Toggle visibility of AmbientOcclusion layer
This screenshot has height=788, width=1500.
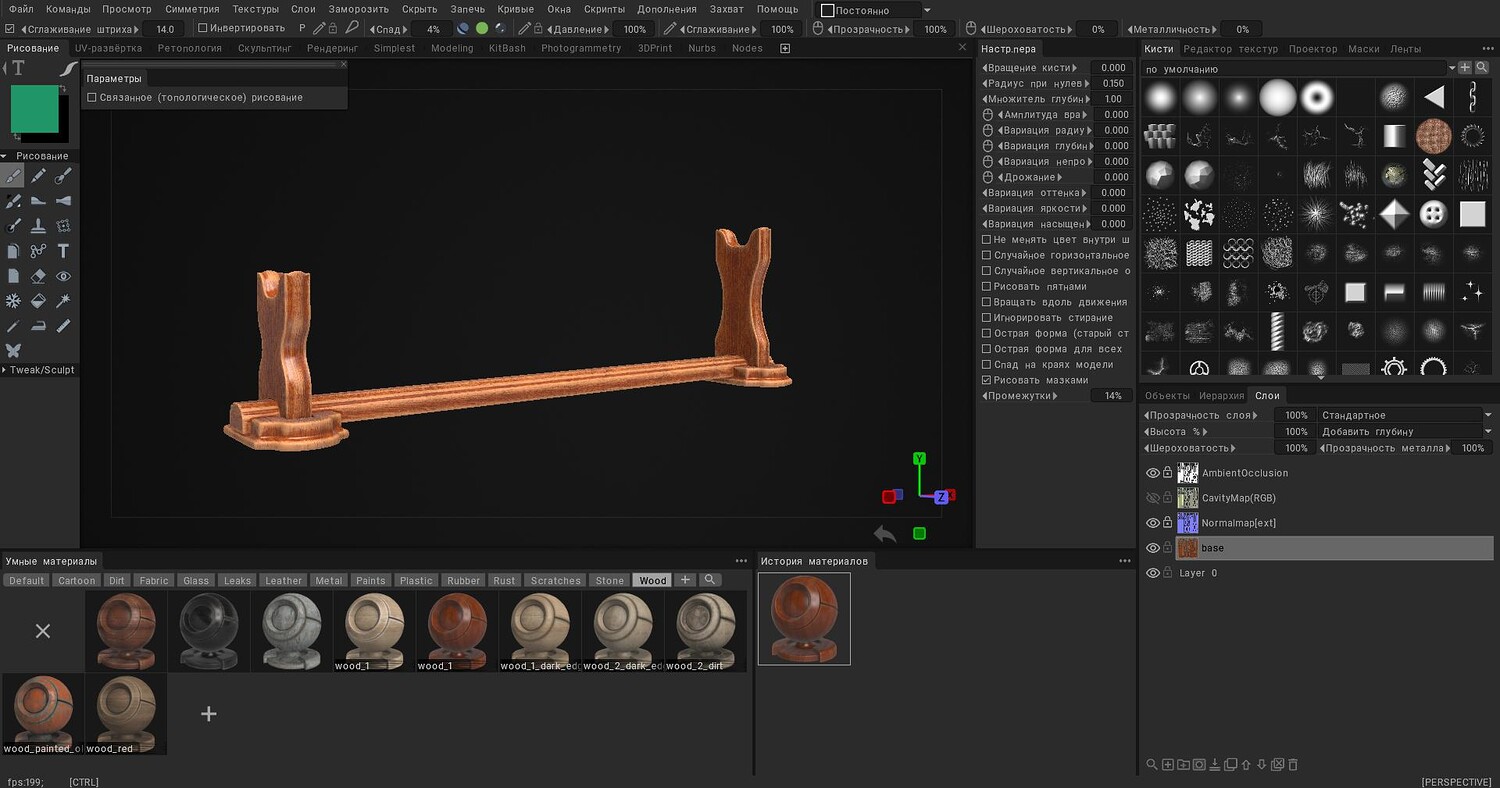click(1152, 473)
